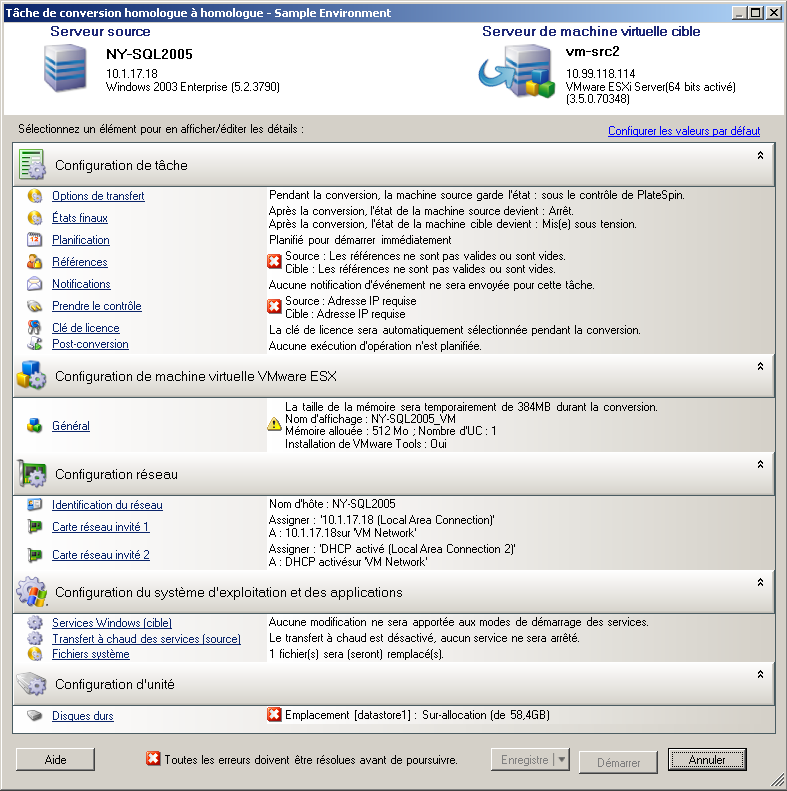Open Transfert à chaud des services link
787x791 pixels.
point(146,639)
